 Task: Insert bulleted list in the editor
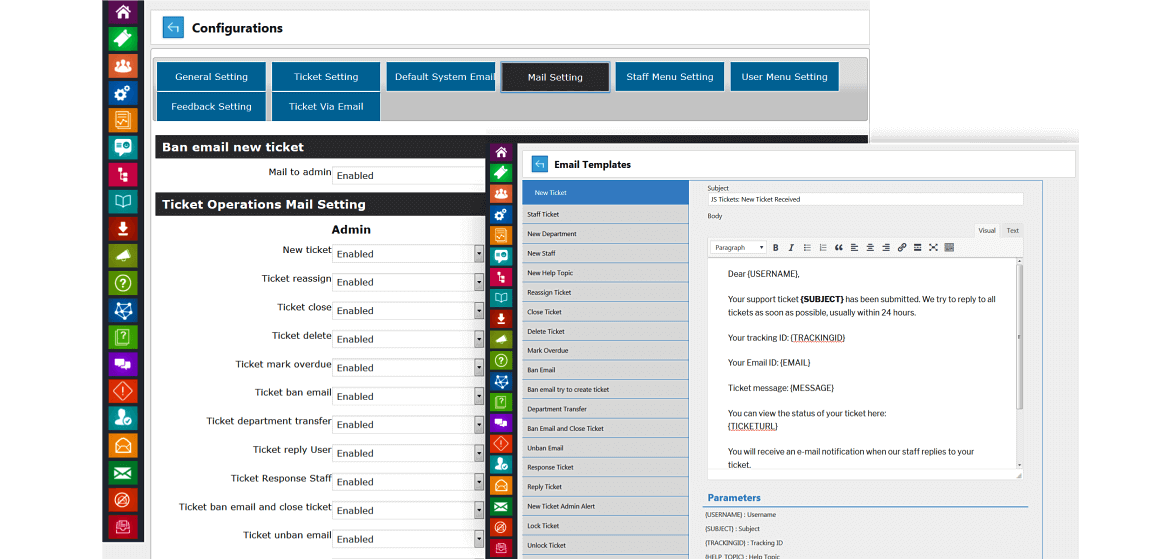(807, 248)
